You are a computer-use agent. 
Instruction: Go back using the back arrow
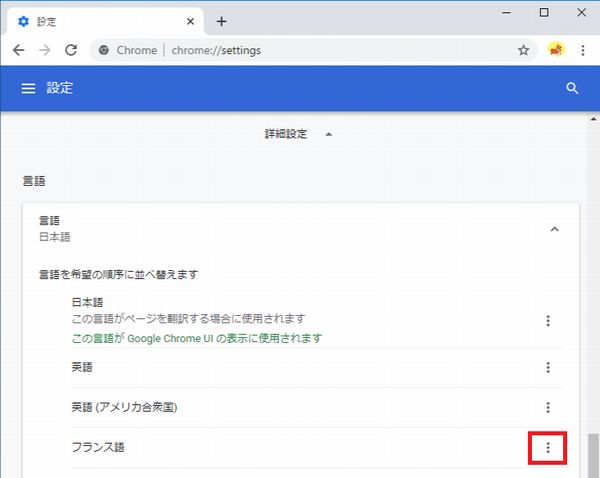(18, 50)
